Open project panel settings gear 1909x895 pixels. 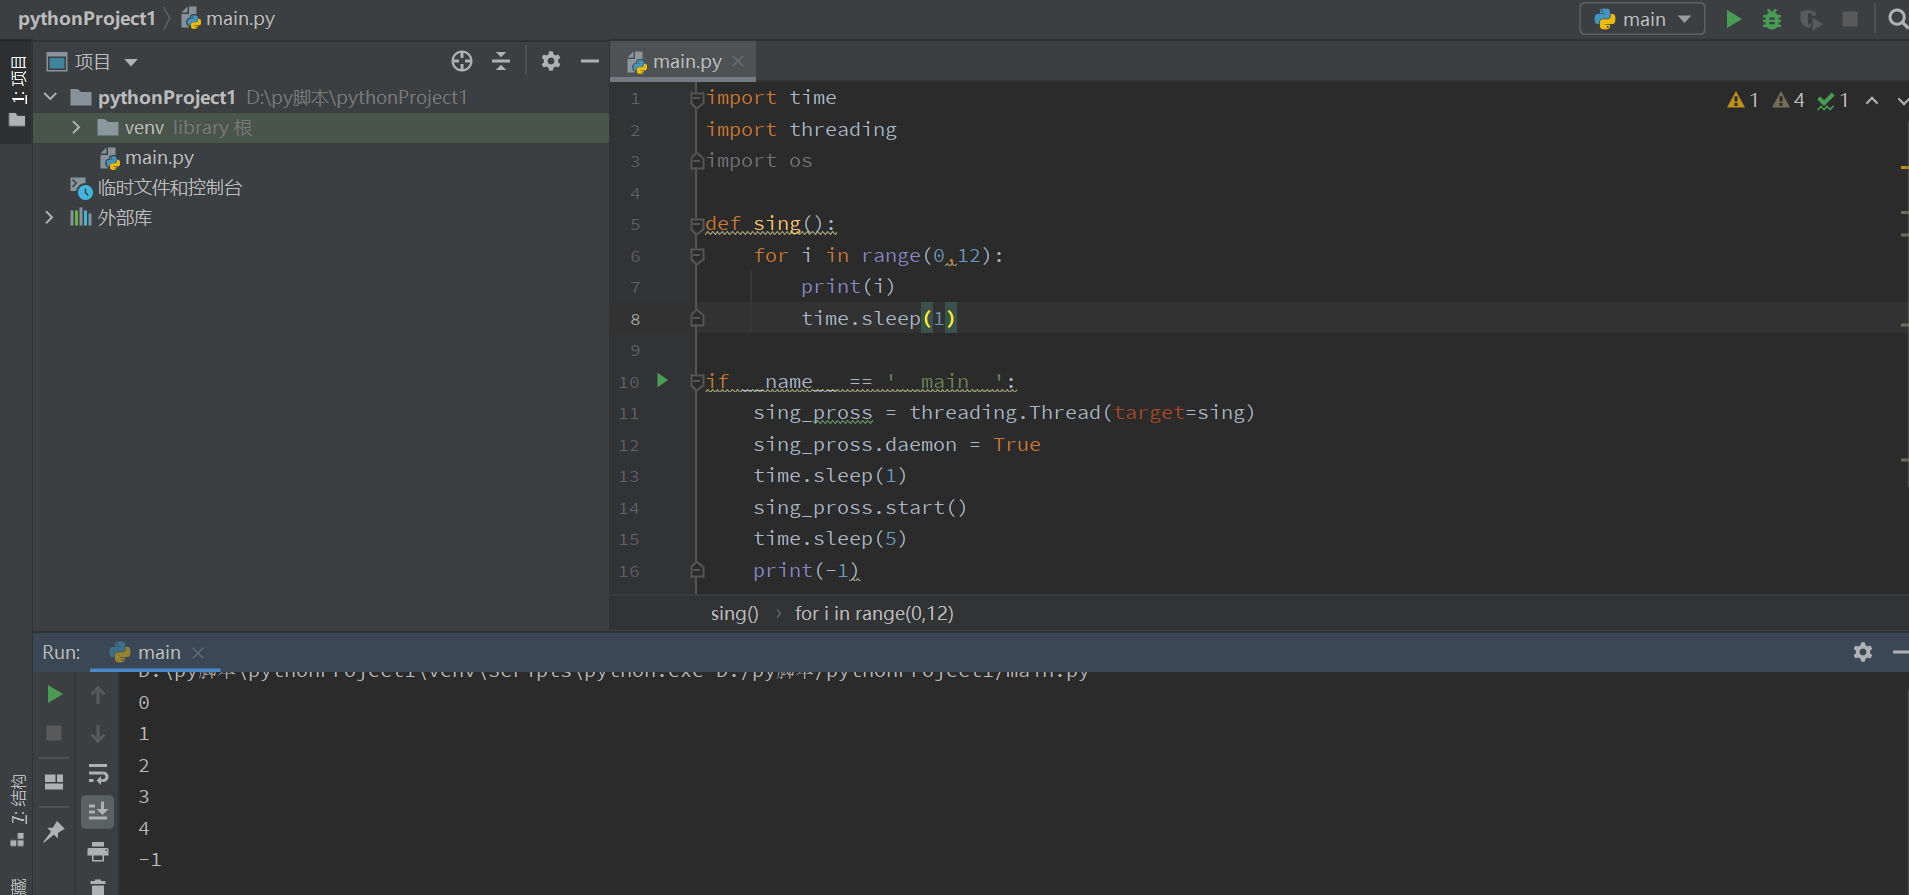(x=551, y=61)
